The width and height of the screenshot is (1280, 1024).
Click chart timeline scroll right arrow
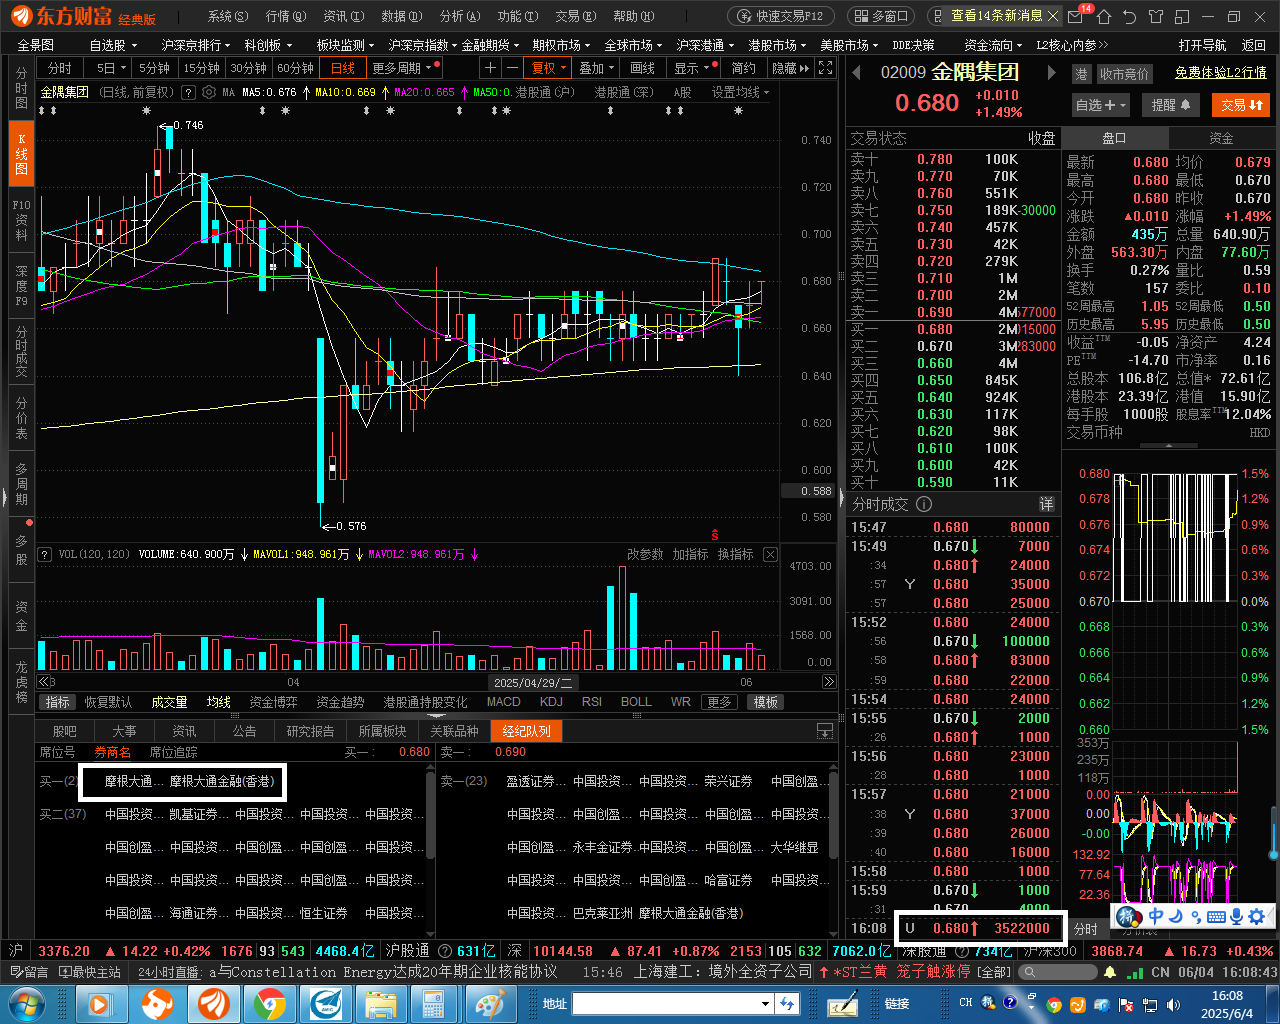[828, 682]
